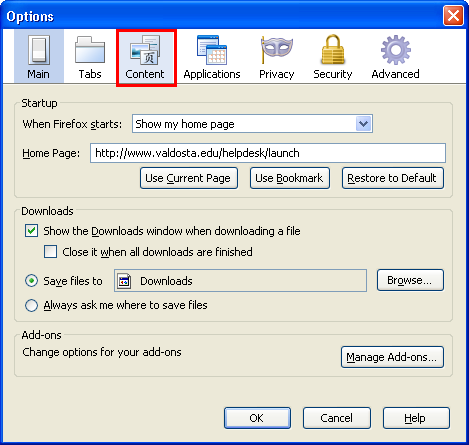Viewport: 469px width, 445px height.
Task: Click the Use Current Page button
Action: 189,178
